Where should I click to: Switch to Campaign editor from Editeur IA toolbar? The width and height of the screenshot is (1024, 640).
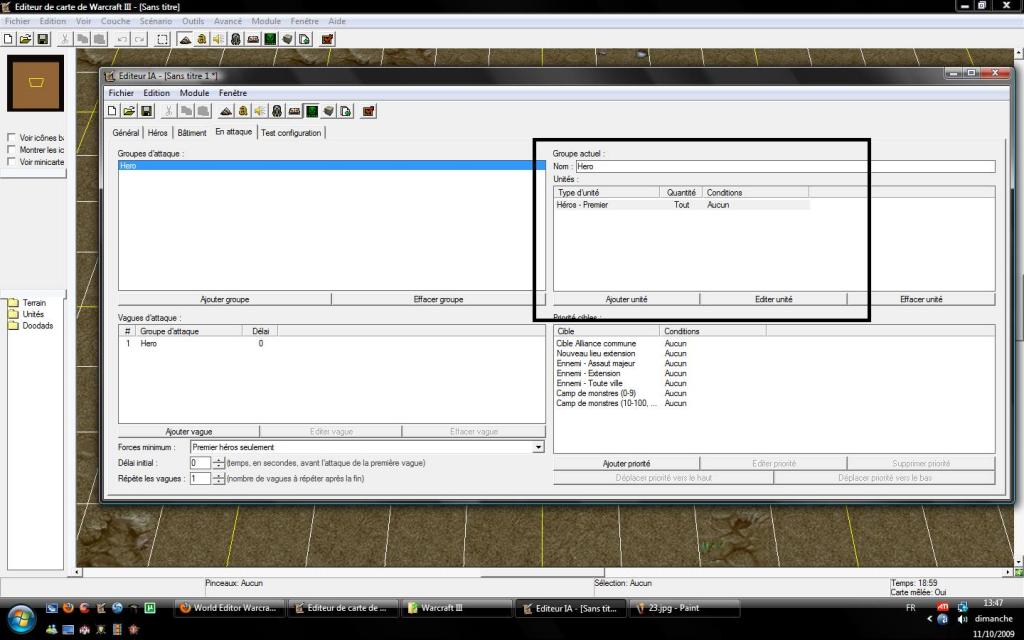coord(295,111)
